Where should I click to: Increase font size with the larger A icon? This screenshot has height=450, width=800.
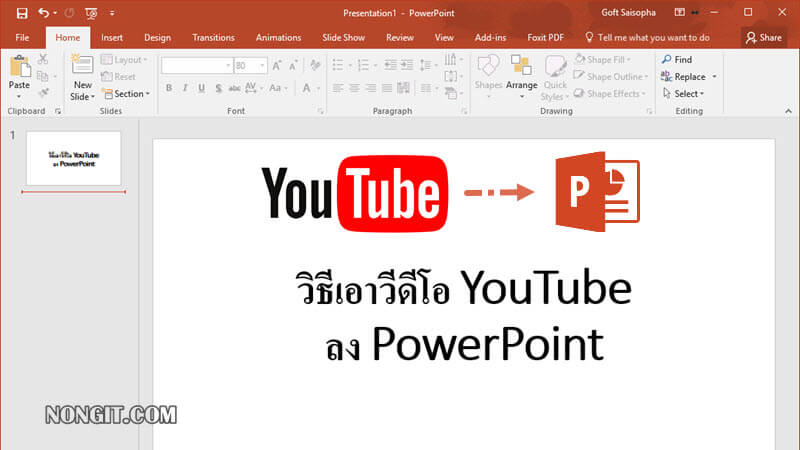click(277, 65)
